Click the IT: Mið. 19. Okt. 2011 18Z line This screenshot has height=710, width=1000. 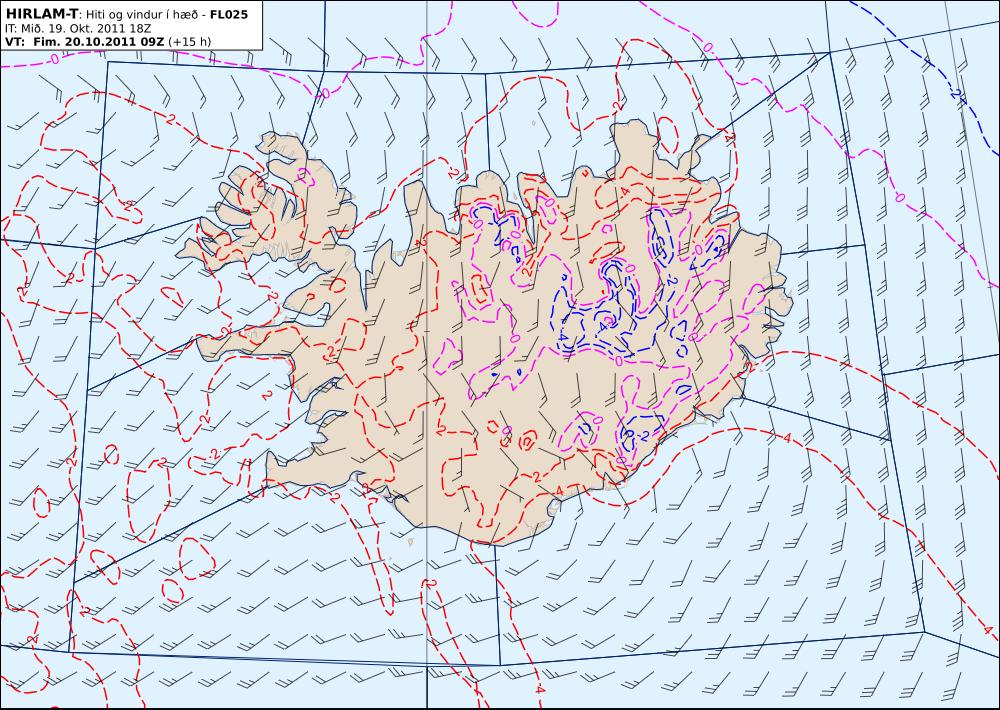coord(78,28)
